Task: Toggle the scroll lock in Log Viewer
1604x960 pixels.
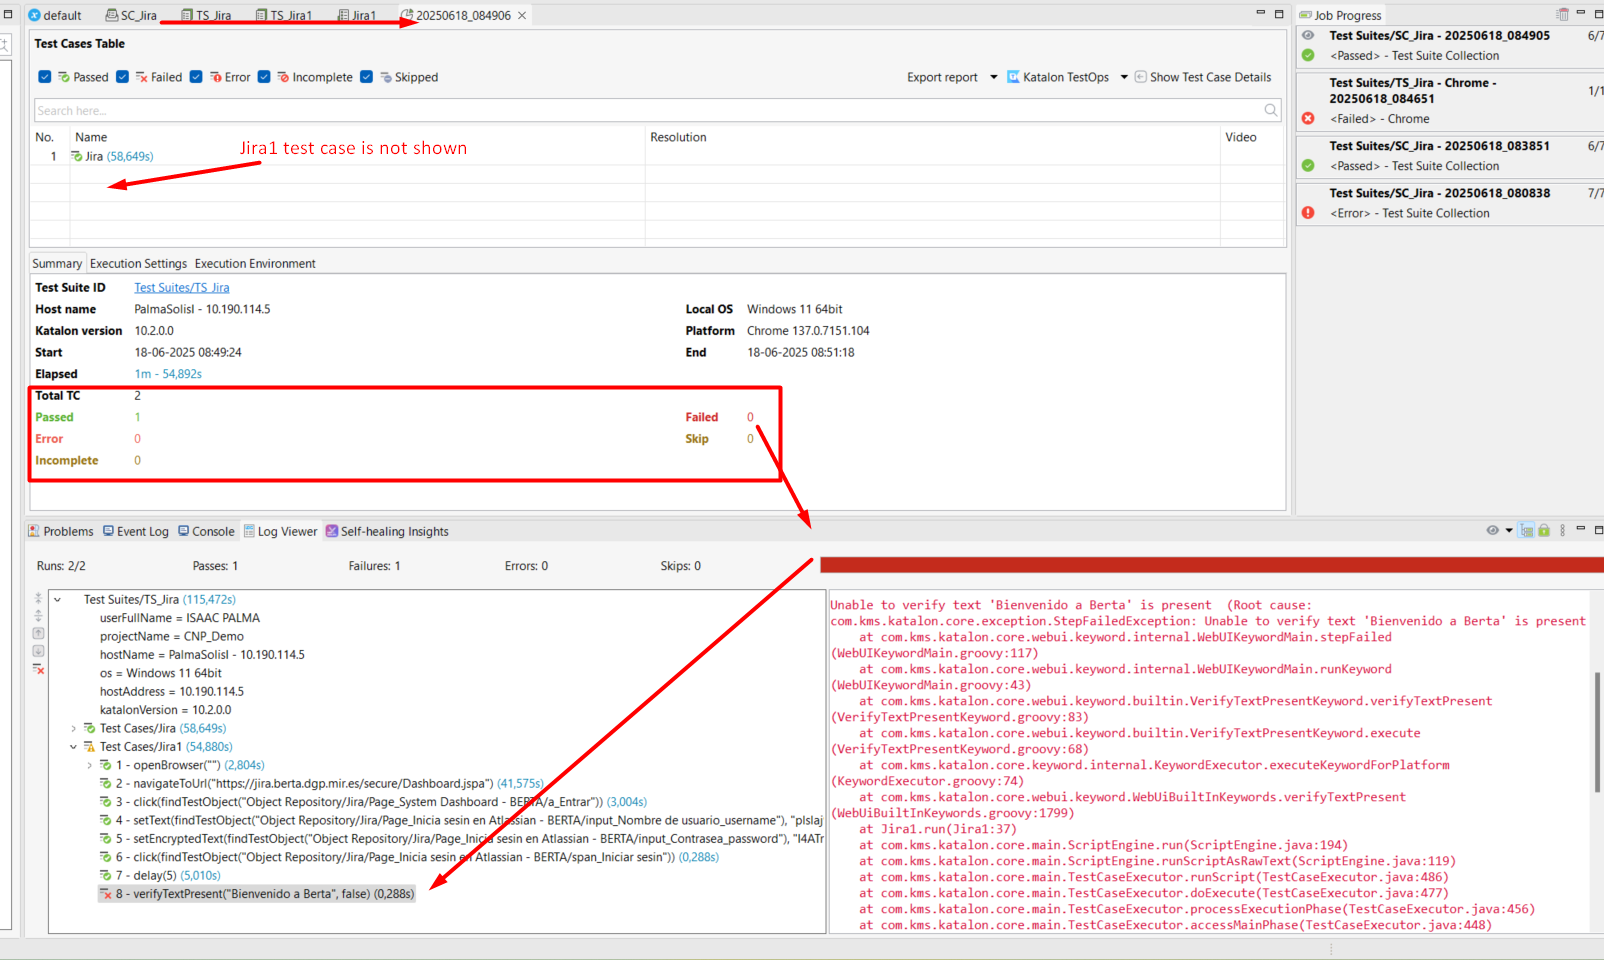Action: click(x=1544, y=530)
